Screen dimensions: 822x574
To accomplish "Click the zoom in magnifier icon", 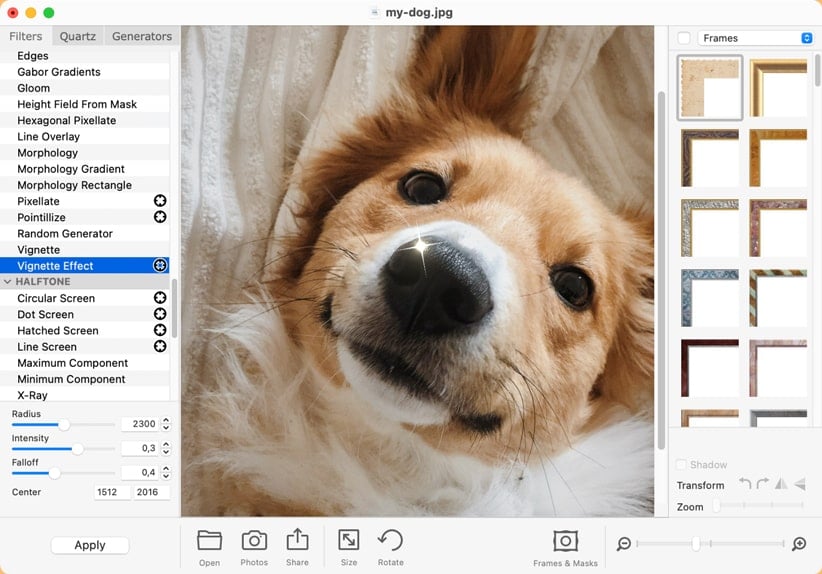I will point(799,544).
